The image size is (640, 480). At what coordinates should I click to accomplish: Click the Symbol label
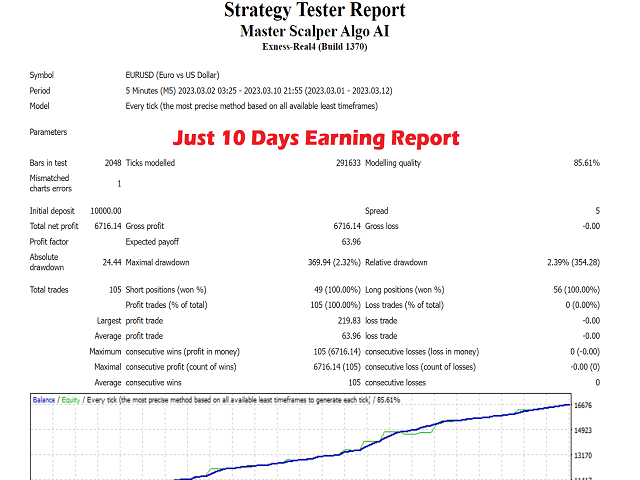pos(41,75)
